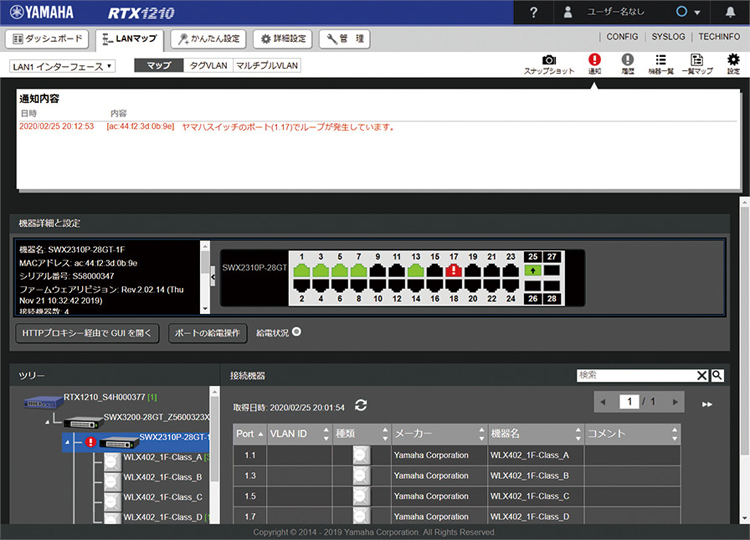Image resolution: width=750 pixels, height=540 pixels.
Task: Sort by 機器名 column
Action: [536, 434]
